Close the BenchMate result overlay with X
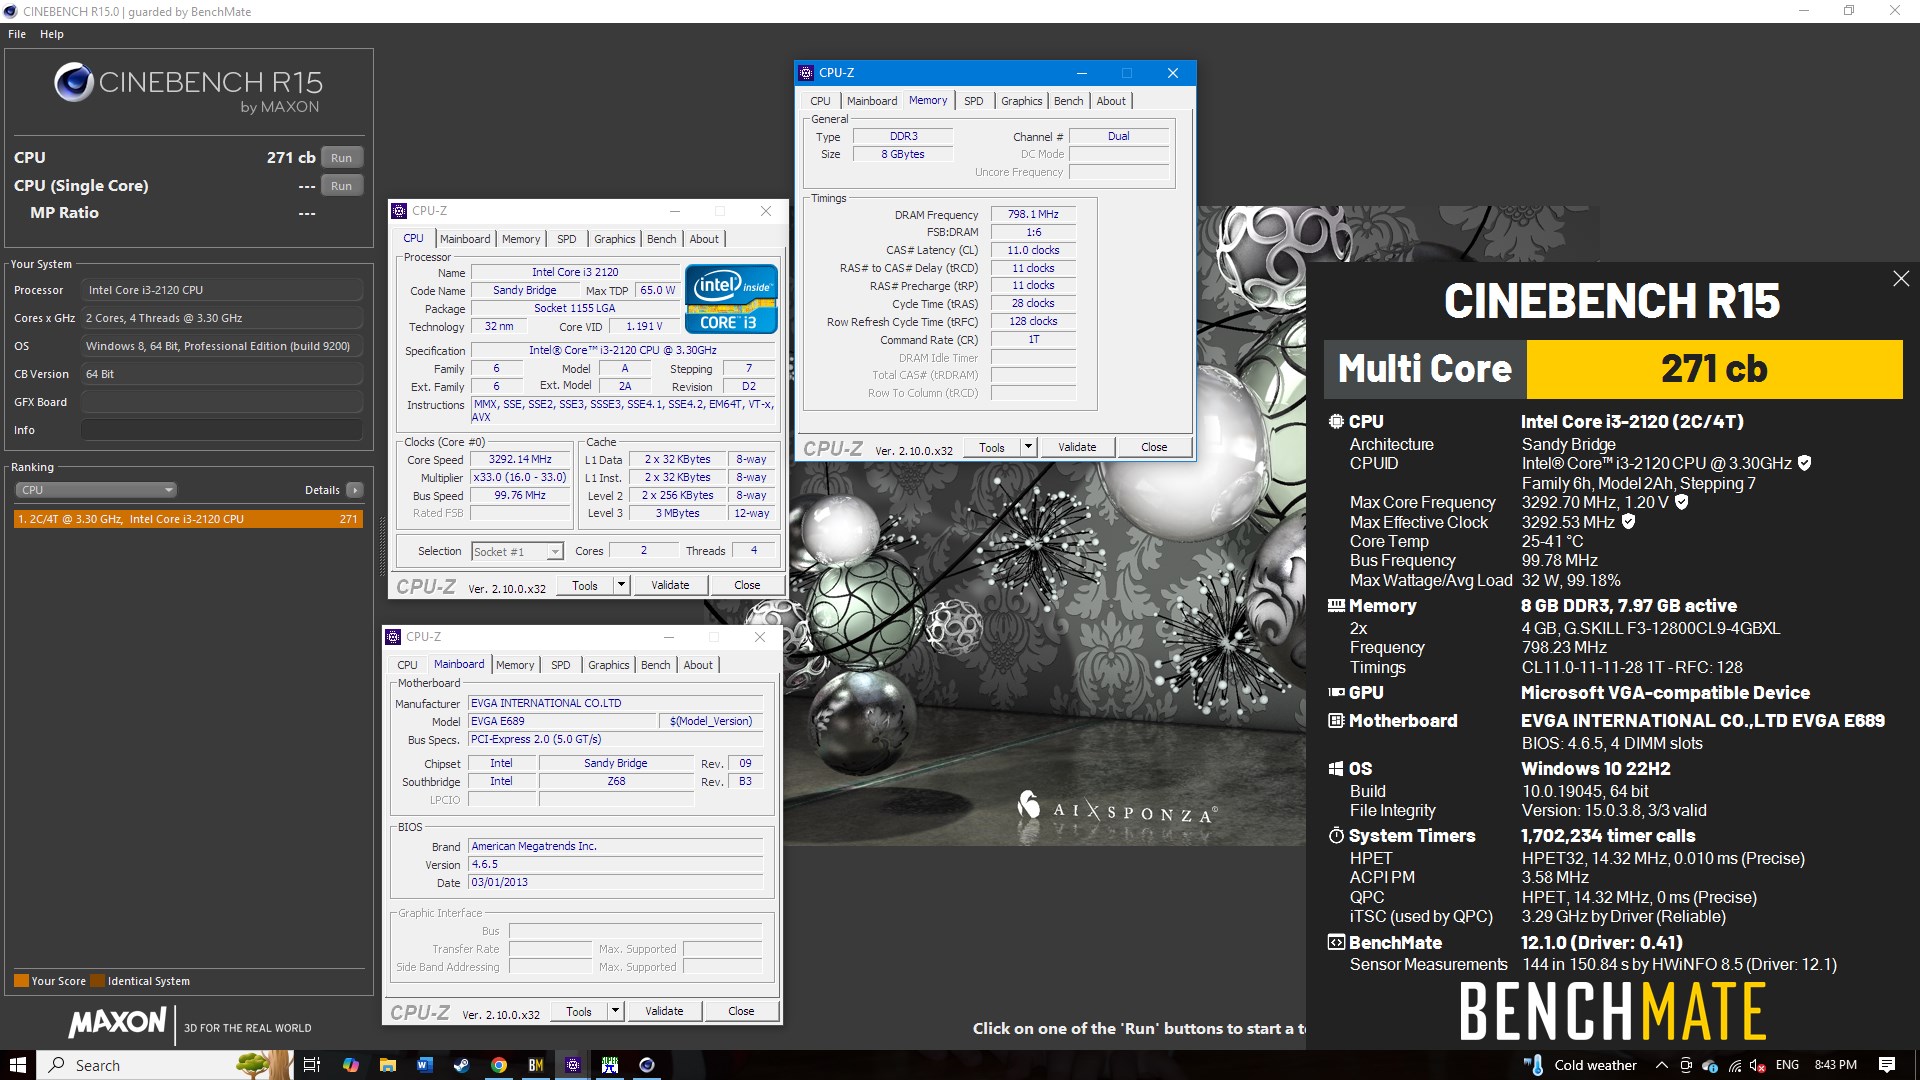 point(1900,279)
